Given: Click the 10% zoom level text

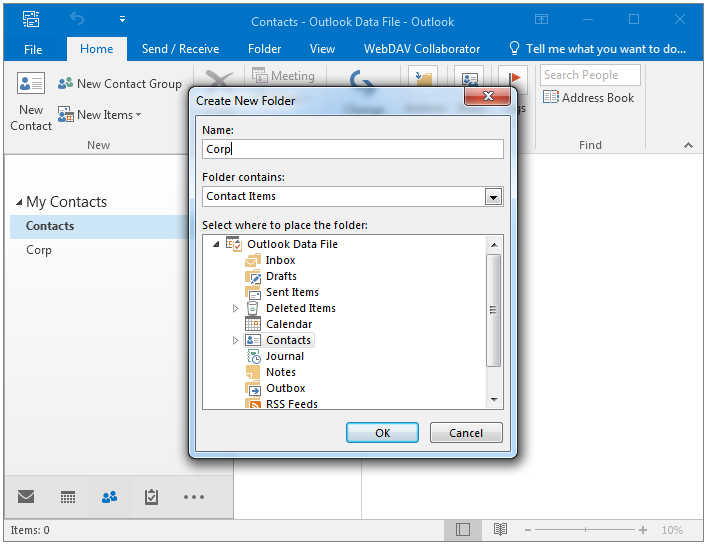Looking at the screenshot, I should (672, 530).
